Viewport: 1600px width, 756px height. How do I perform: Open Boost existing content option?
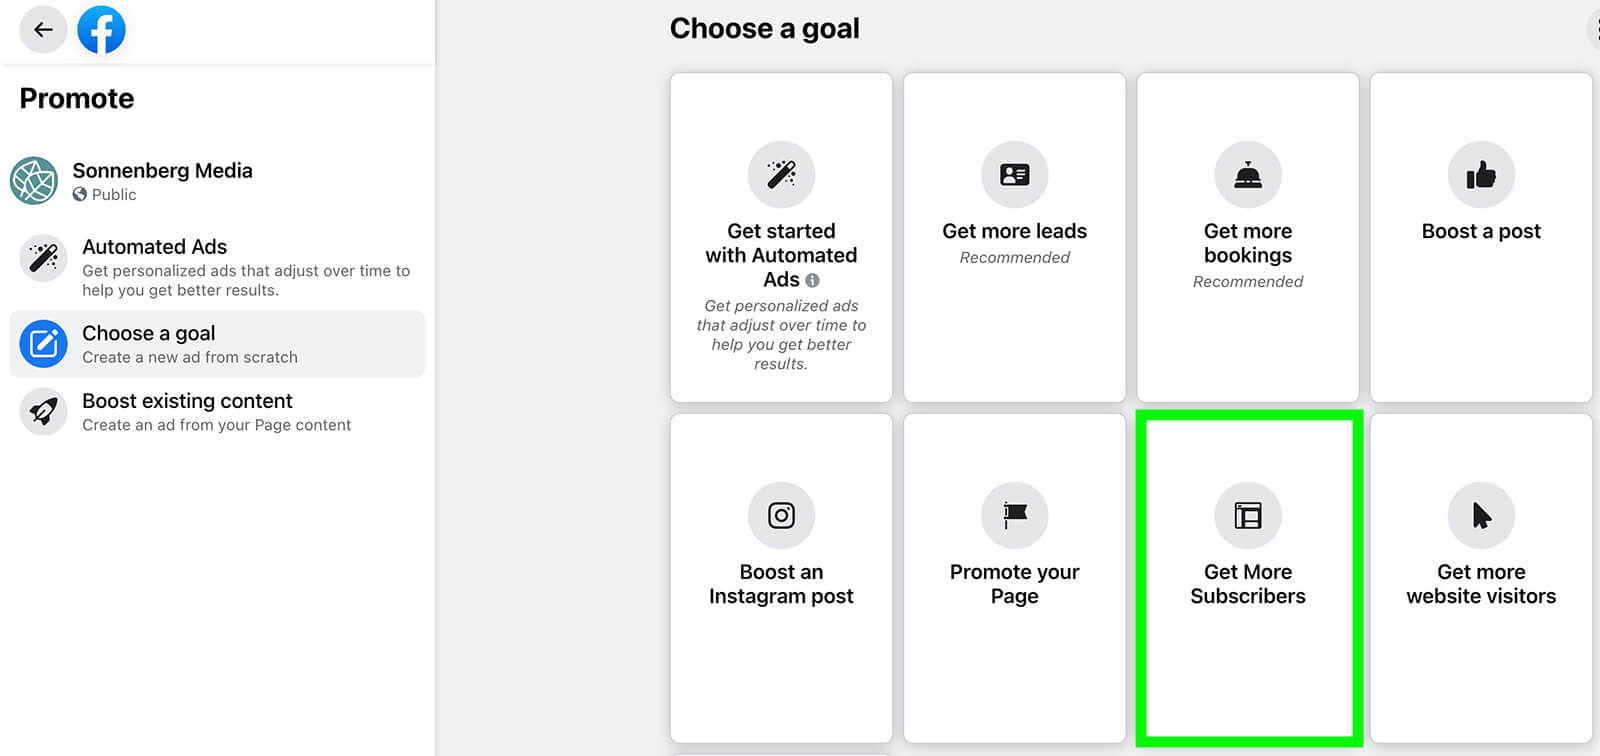coord(216,412)
